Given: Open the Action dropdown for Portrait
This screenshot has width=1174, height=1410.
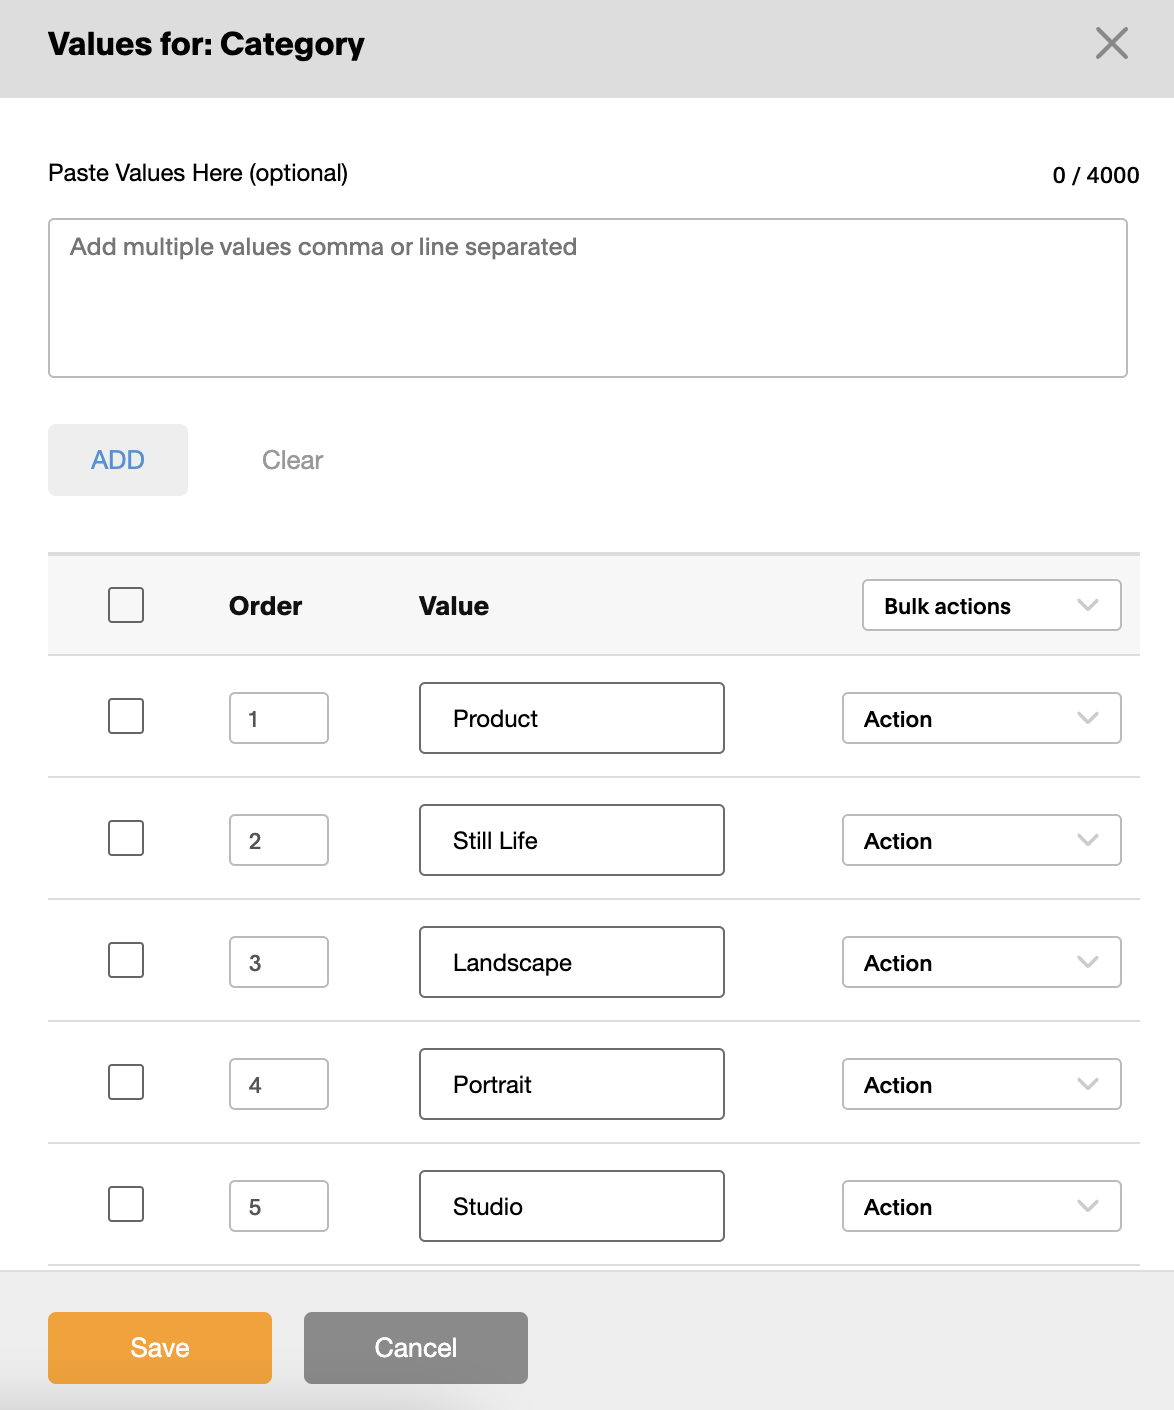Looking at the screenshot, I should click(x=981, y=1084).
